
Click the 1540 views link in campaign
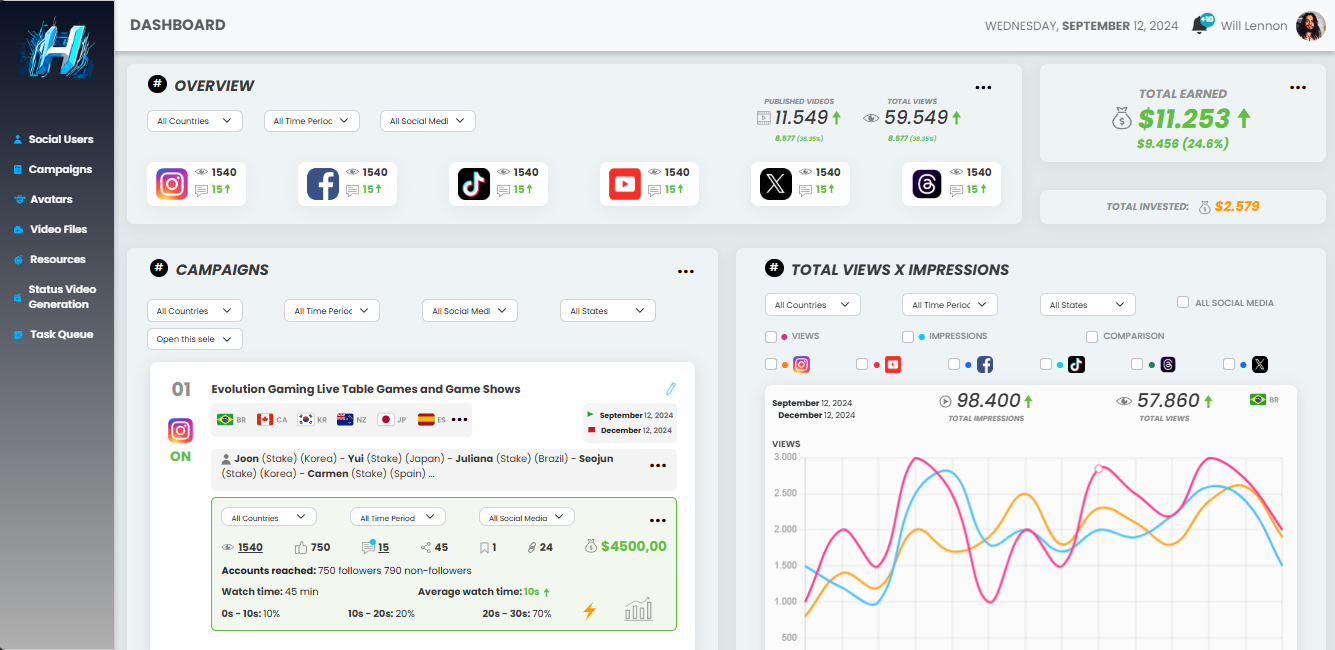point(250,547)
